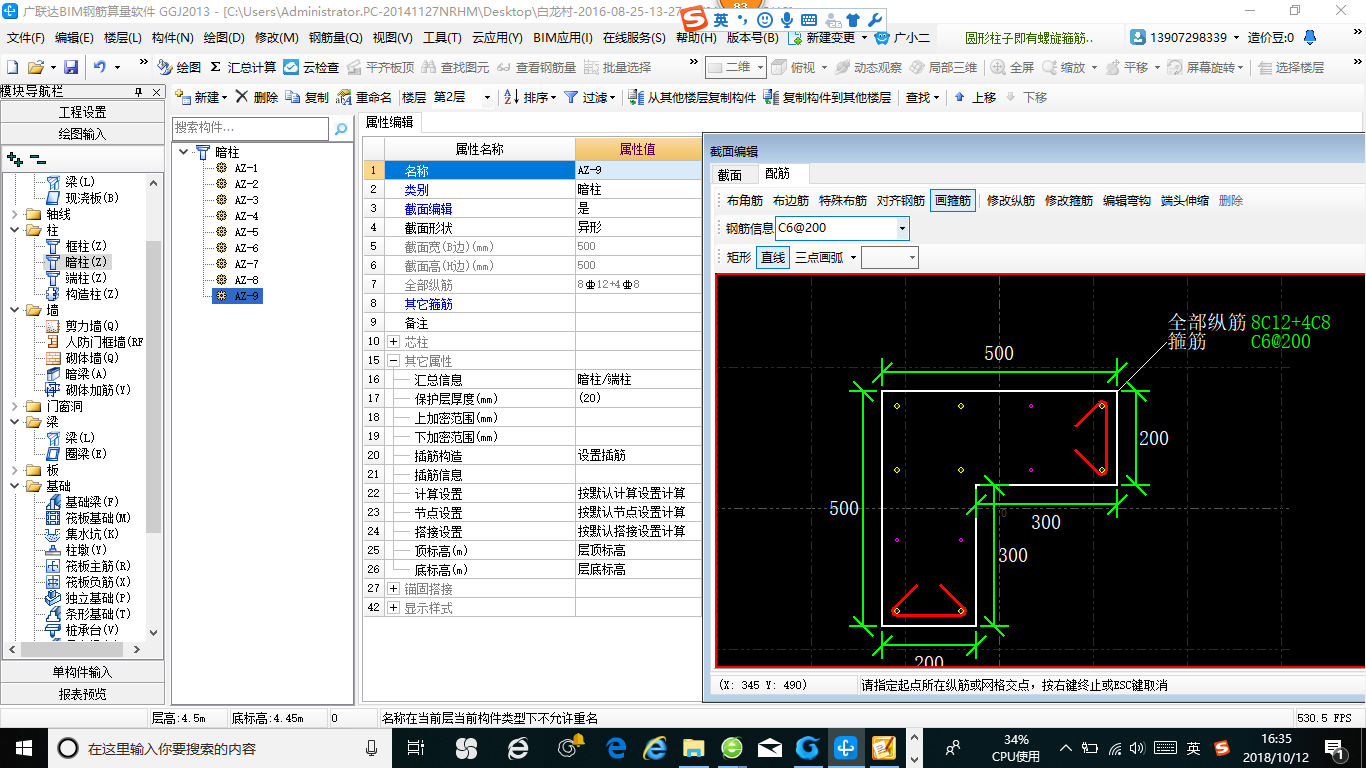
Task: Expand the 轴线 tree node
Action: (13, 214)
